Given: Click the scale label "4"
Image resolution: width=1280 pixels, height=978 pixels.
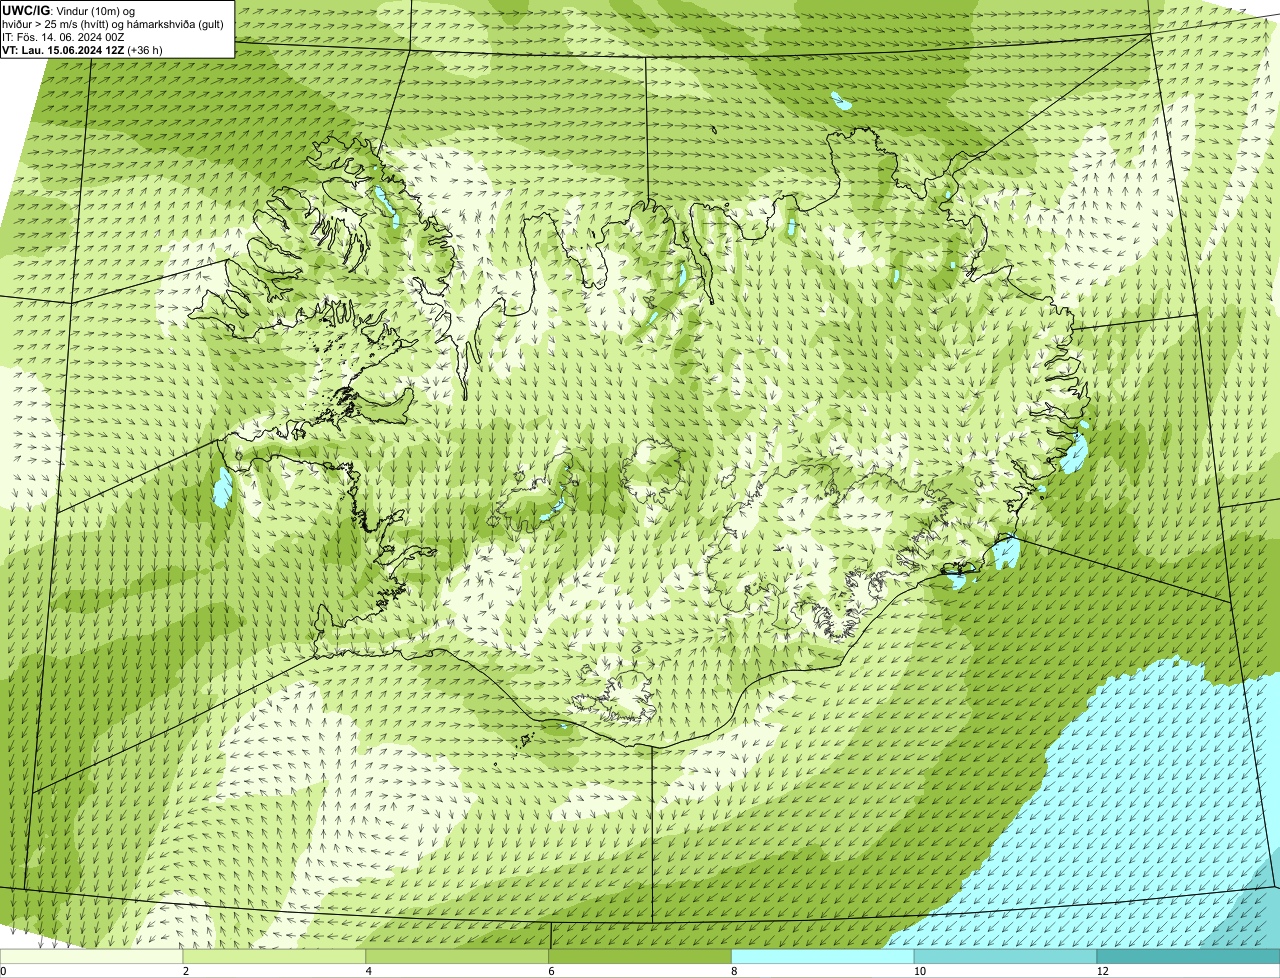Looking at the screenshot, I should click(369, 971).
